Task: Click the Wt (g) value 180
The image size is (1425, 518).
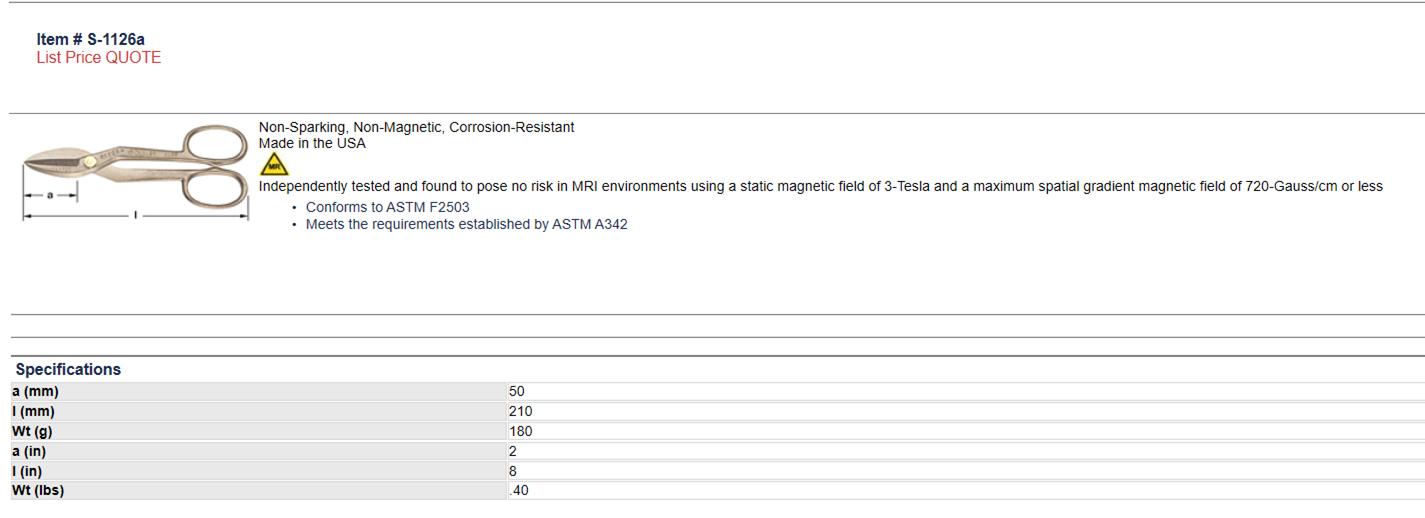Action: 520,431
